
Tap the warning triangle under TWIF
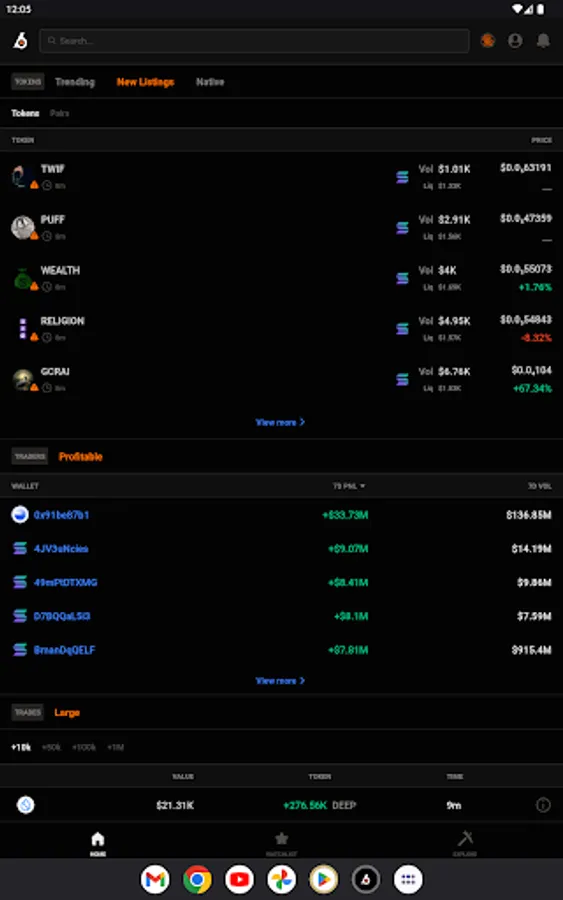tap(34, 185)
